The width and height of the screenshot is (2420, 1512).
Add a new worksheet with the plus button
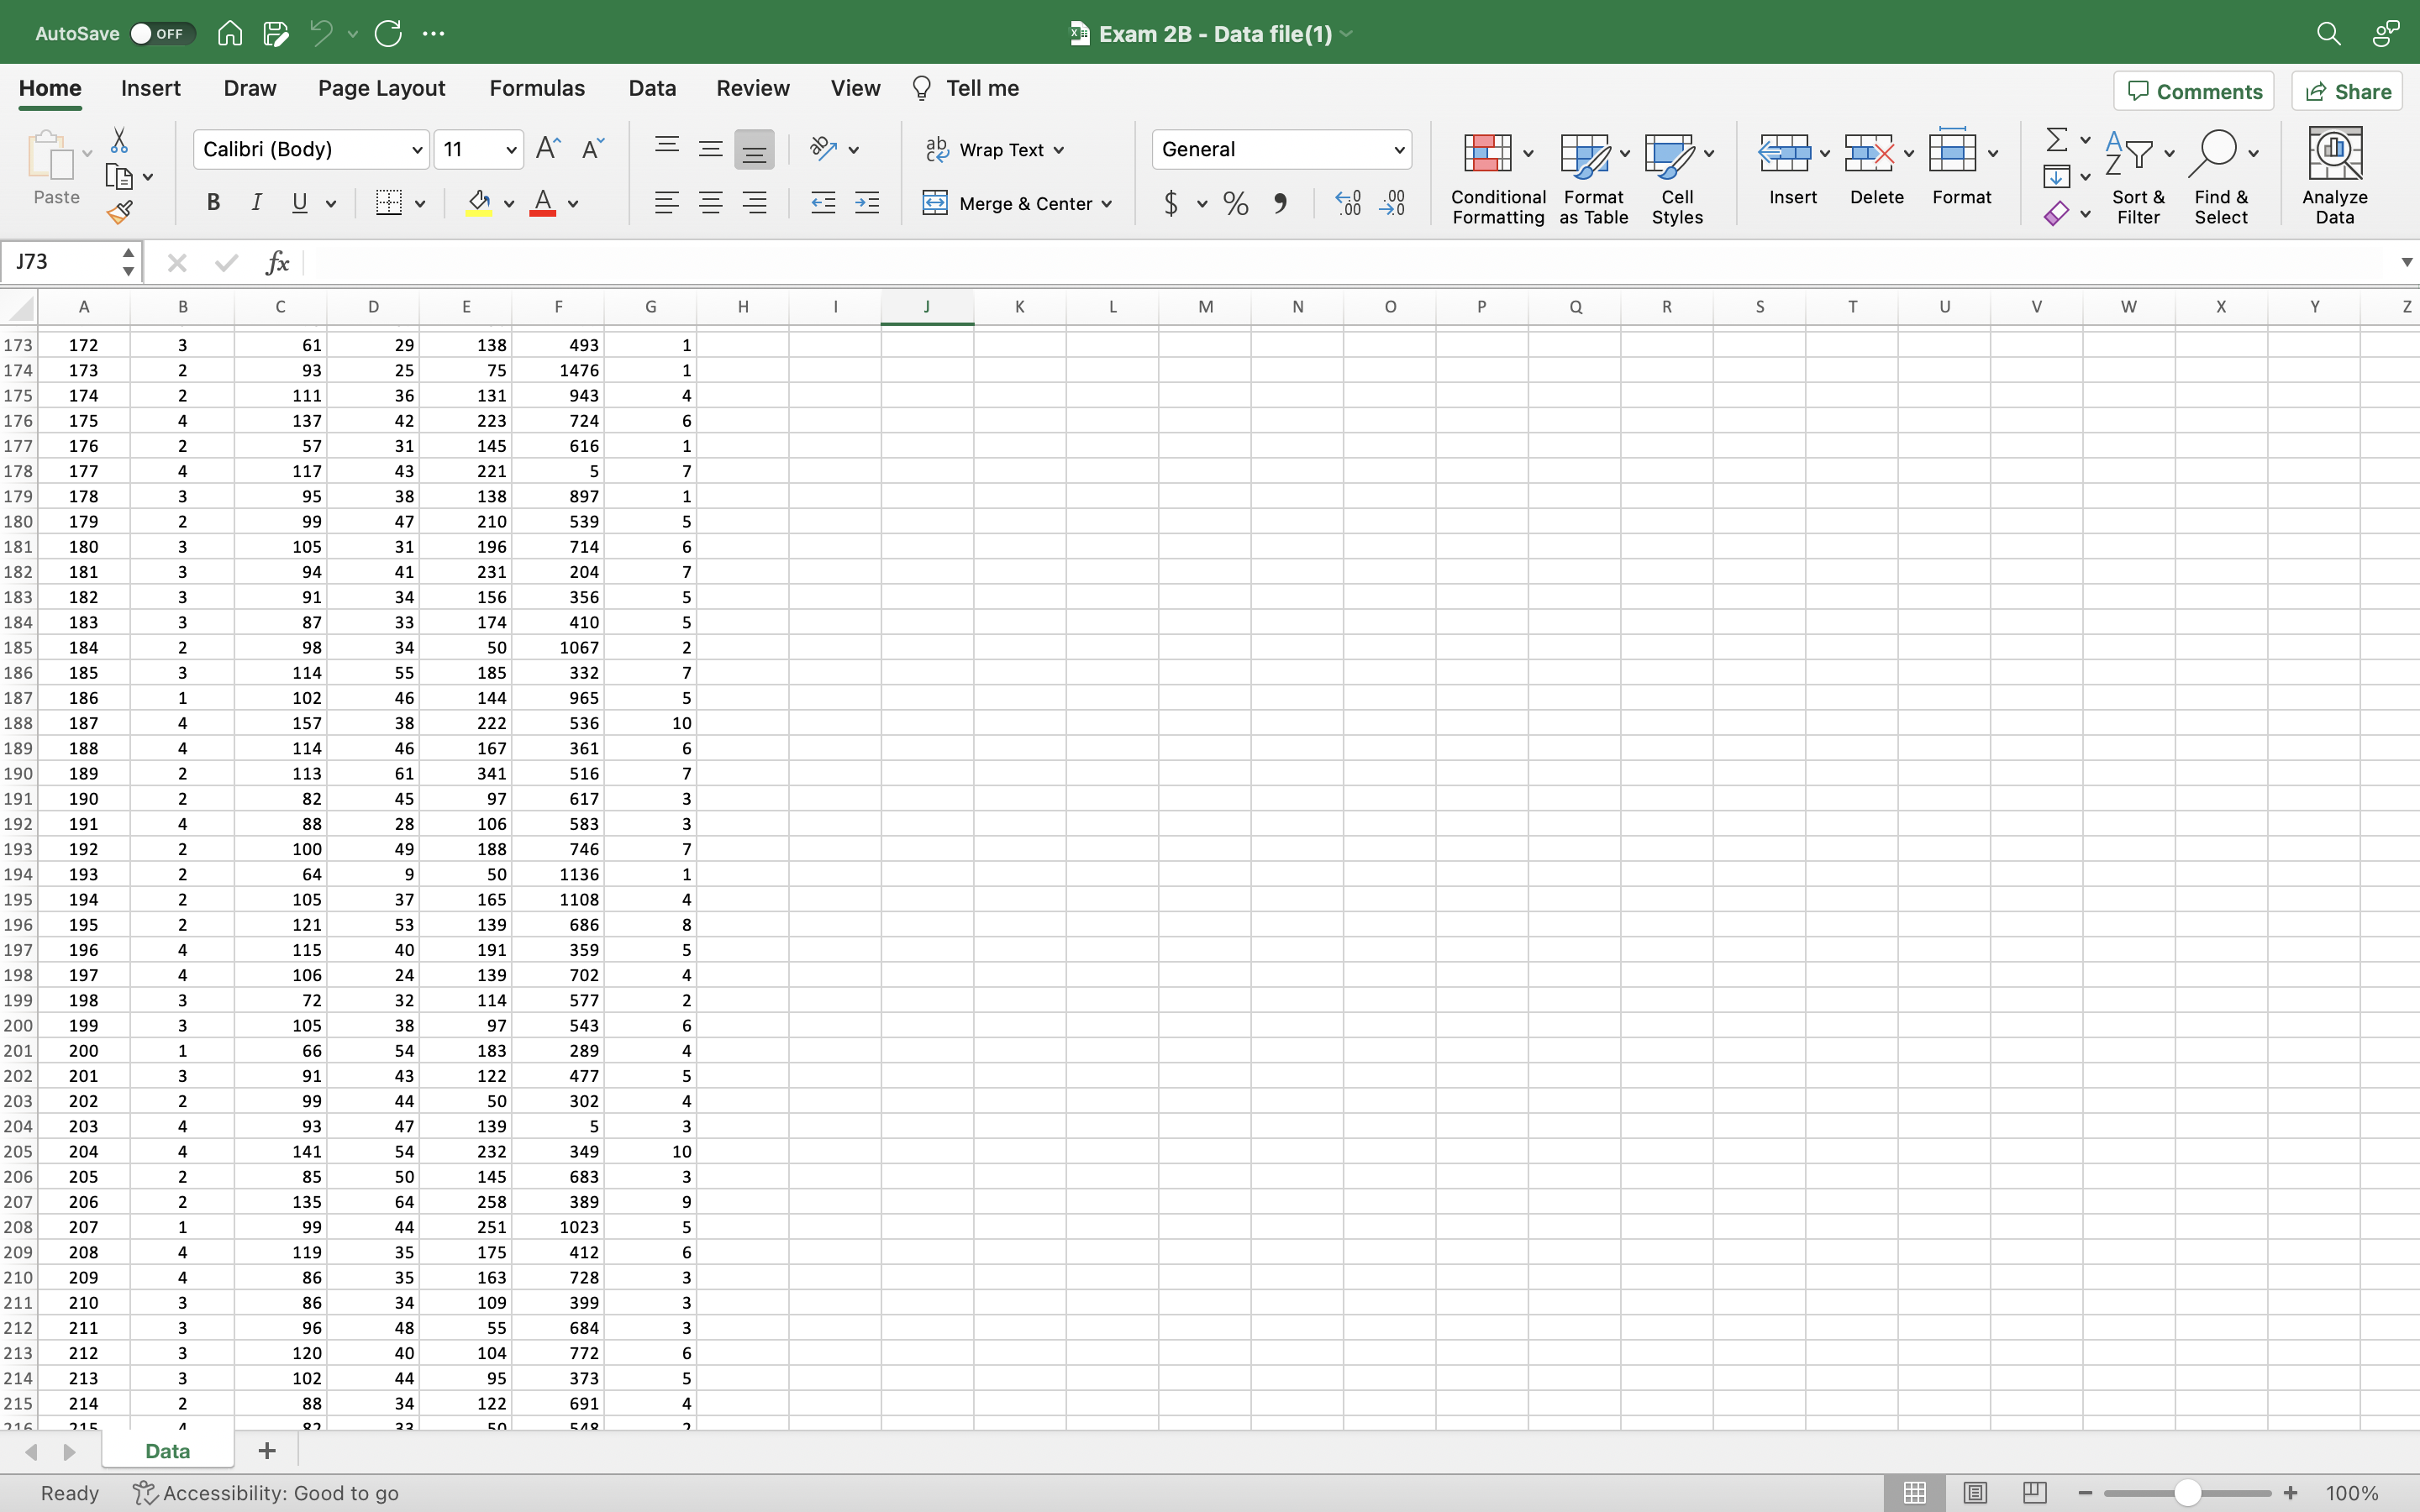click(x=265, y=1450)
